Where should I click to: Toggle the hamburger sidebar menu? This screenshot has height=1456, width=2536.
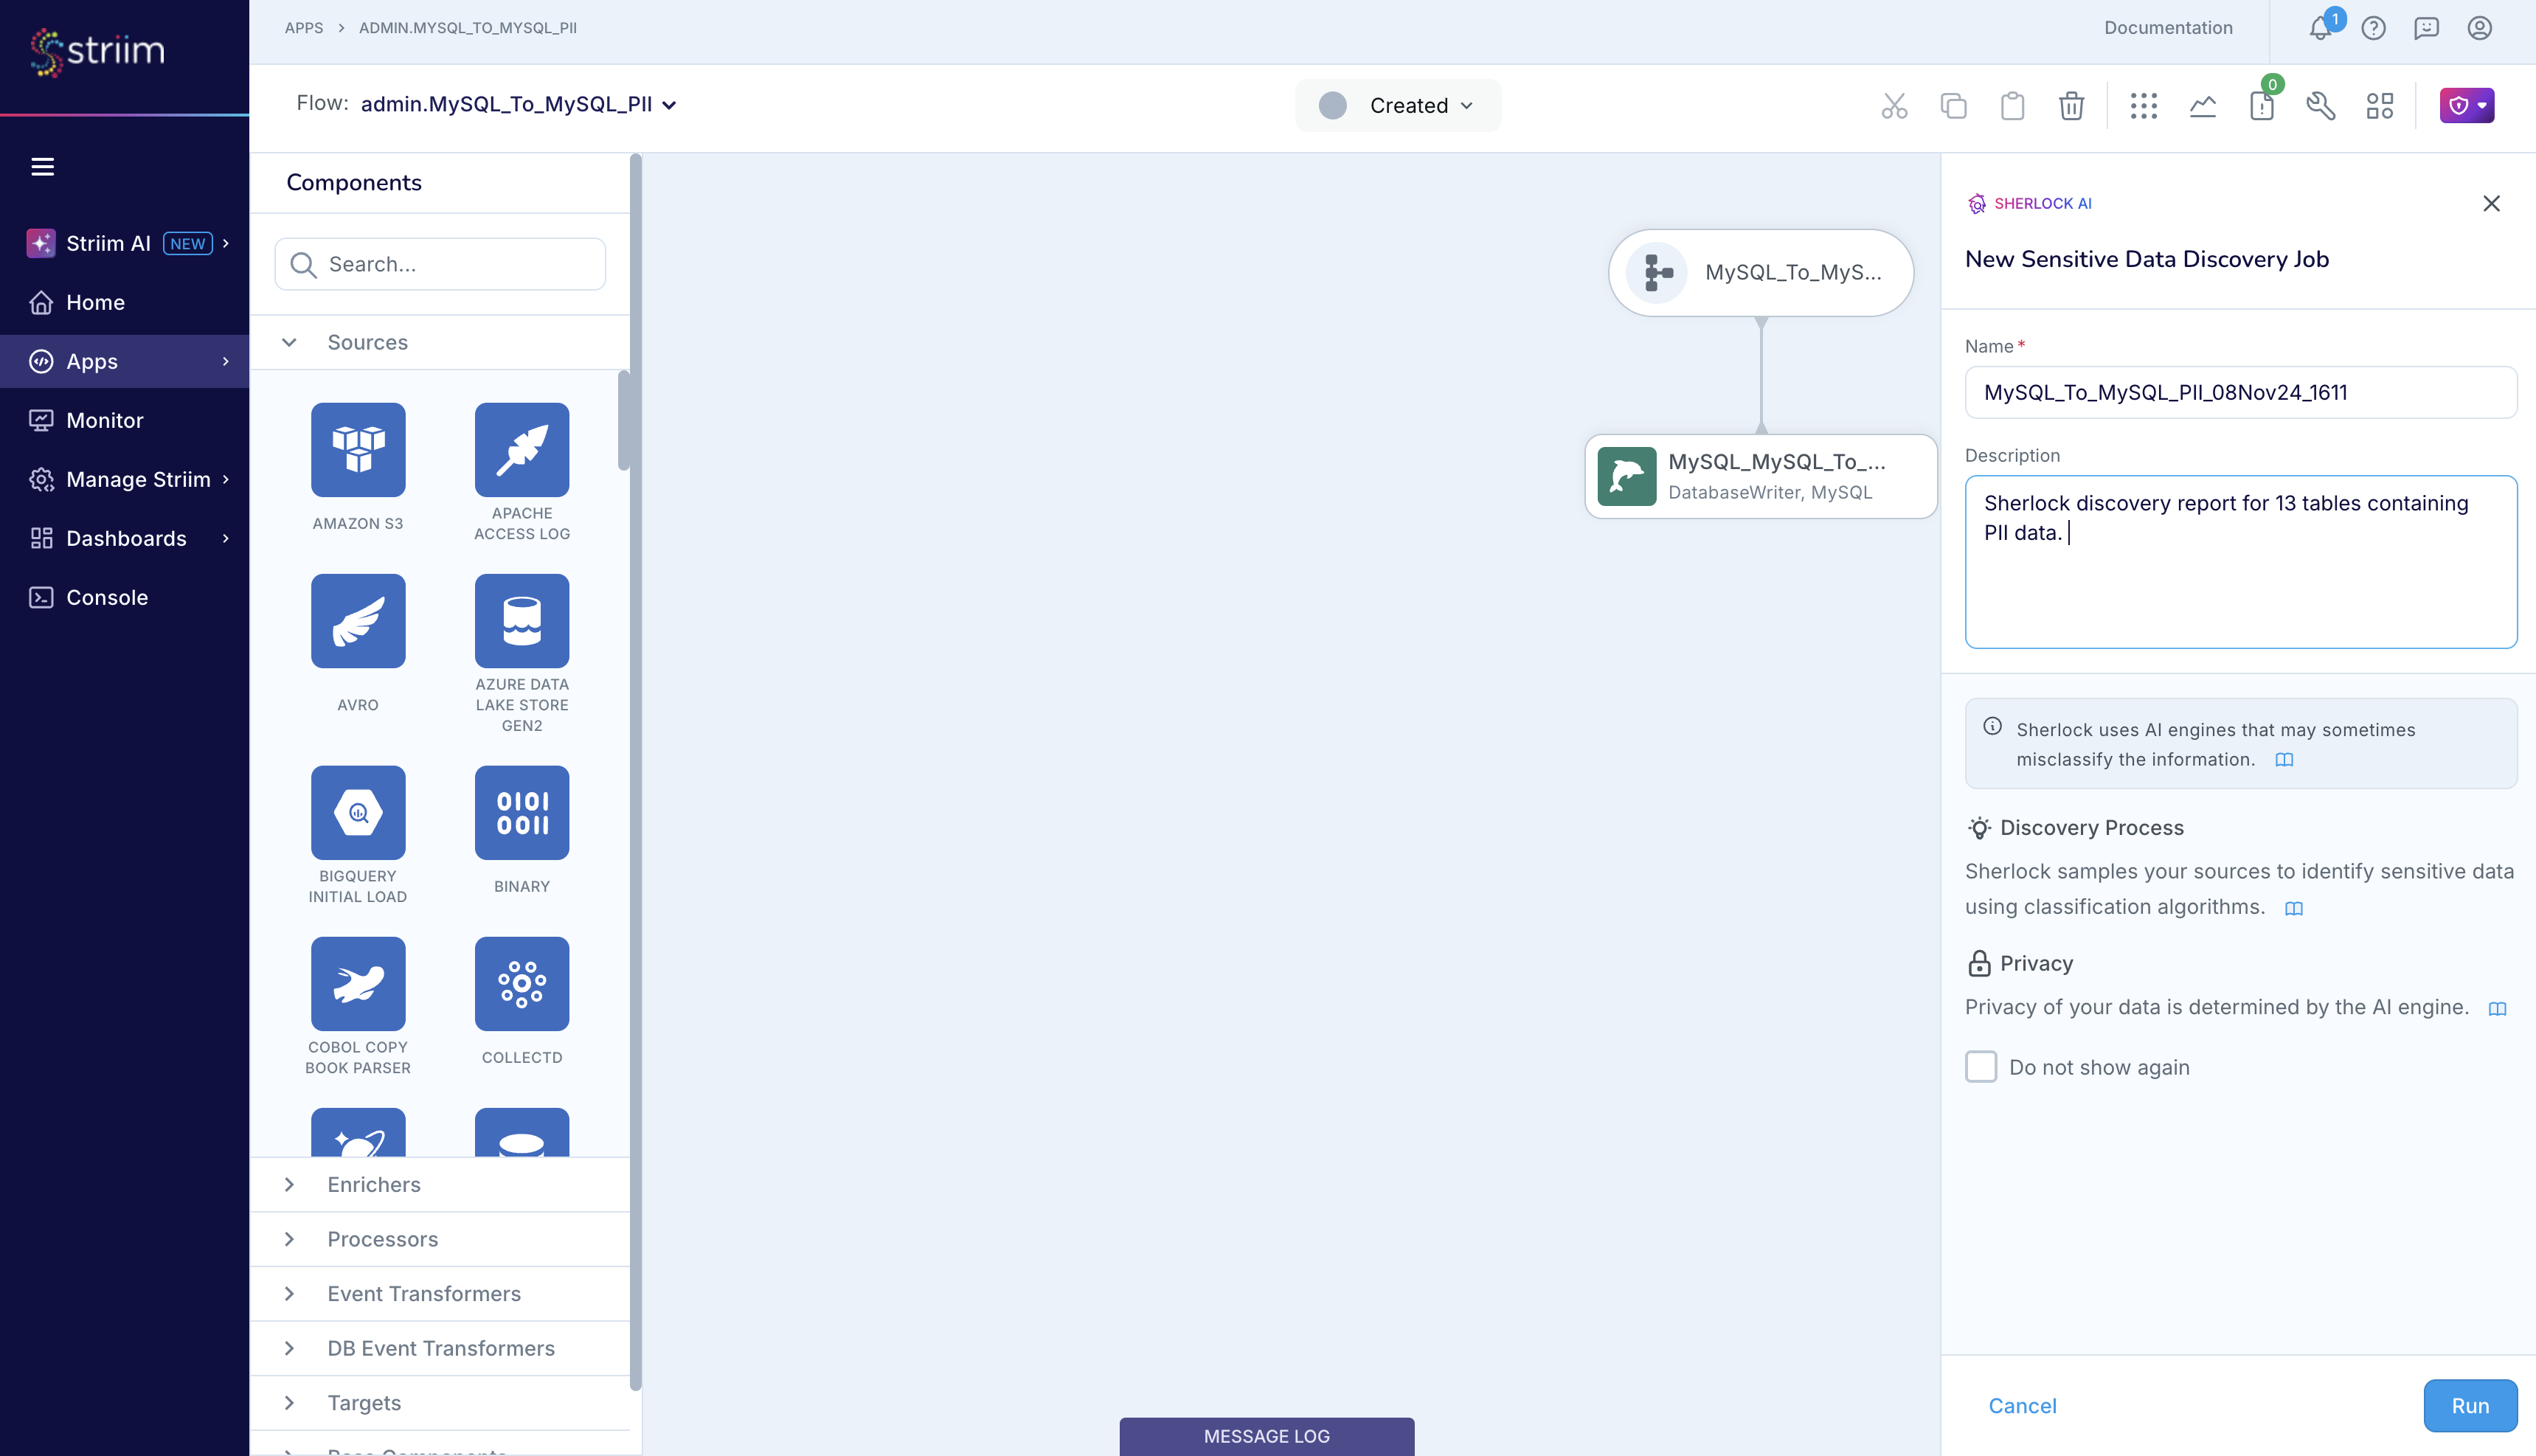pyautogui.click(x=42, y=166)
